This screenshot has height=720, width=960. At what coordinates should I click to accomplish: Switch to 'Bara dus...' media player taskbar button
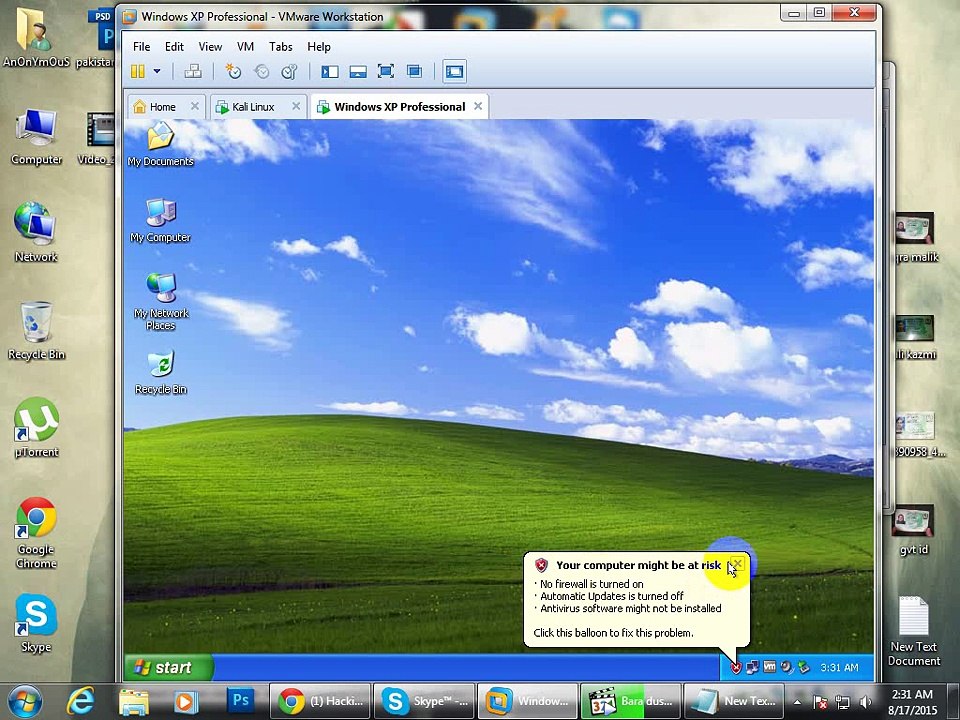(631, 701)
